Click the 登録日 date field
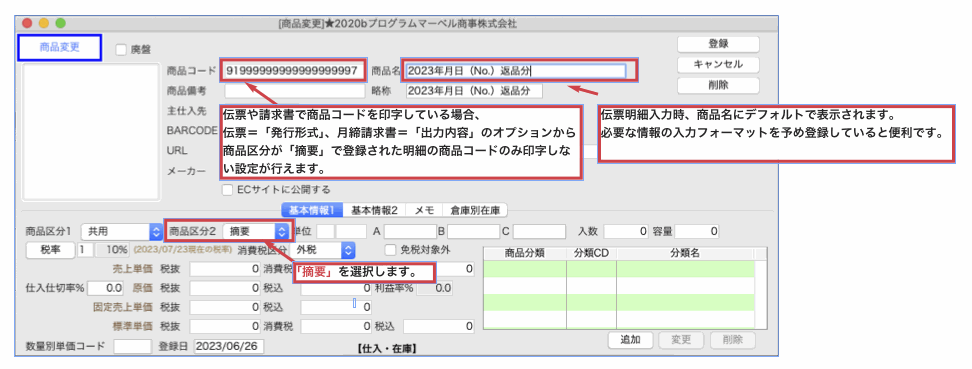Viewport: 972px width, 369px height. [x=229, y=346]
